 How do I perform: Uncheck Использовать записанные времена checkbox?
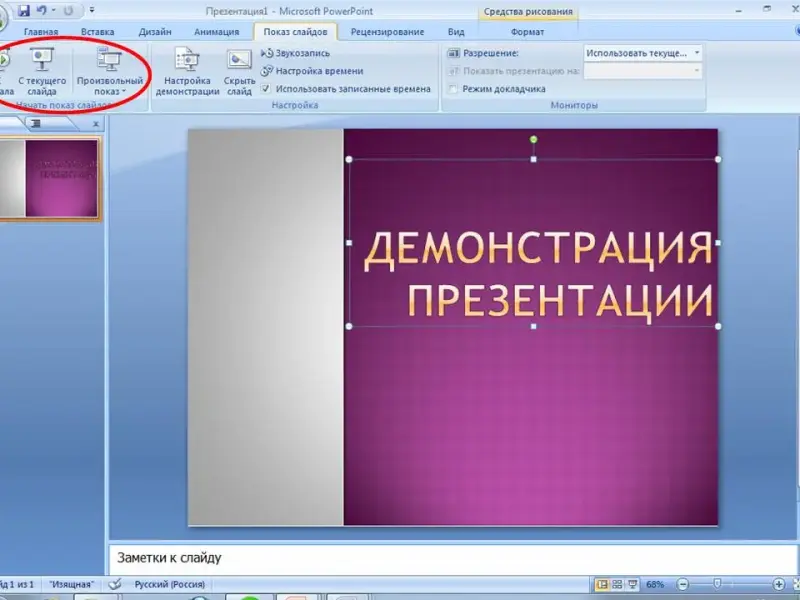(266, 89)
